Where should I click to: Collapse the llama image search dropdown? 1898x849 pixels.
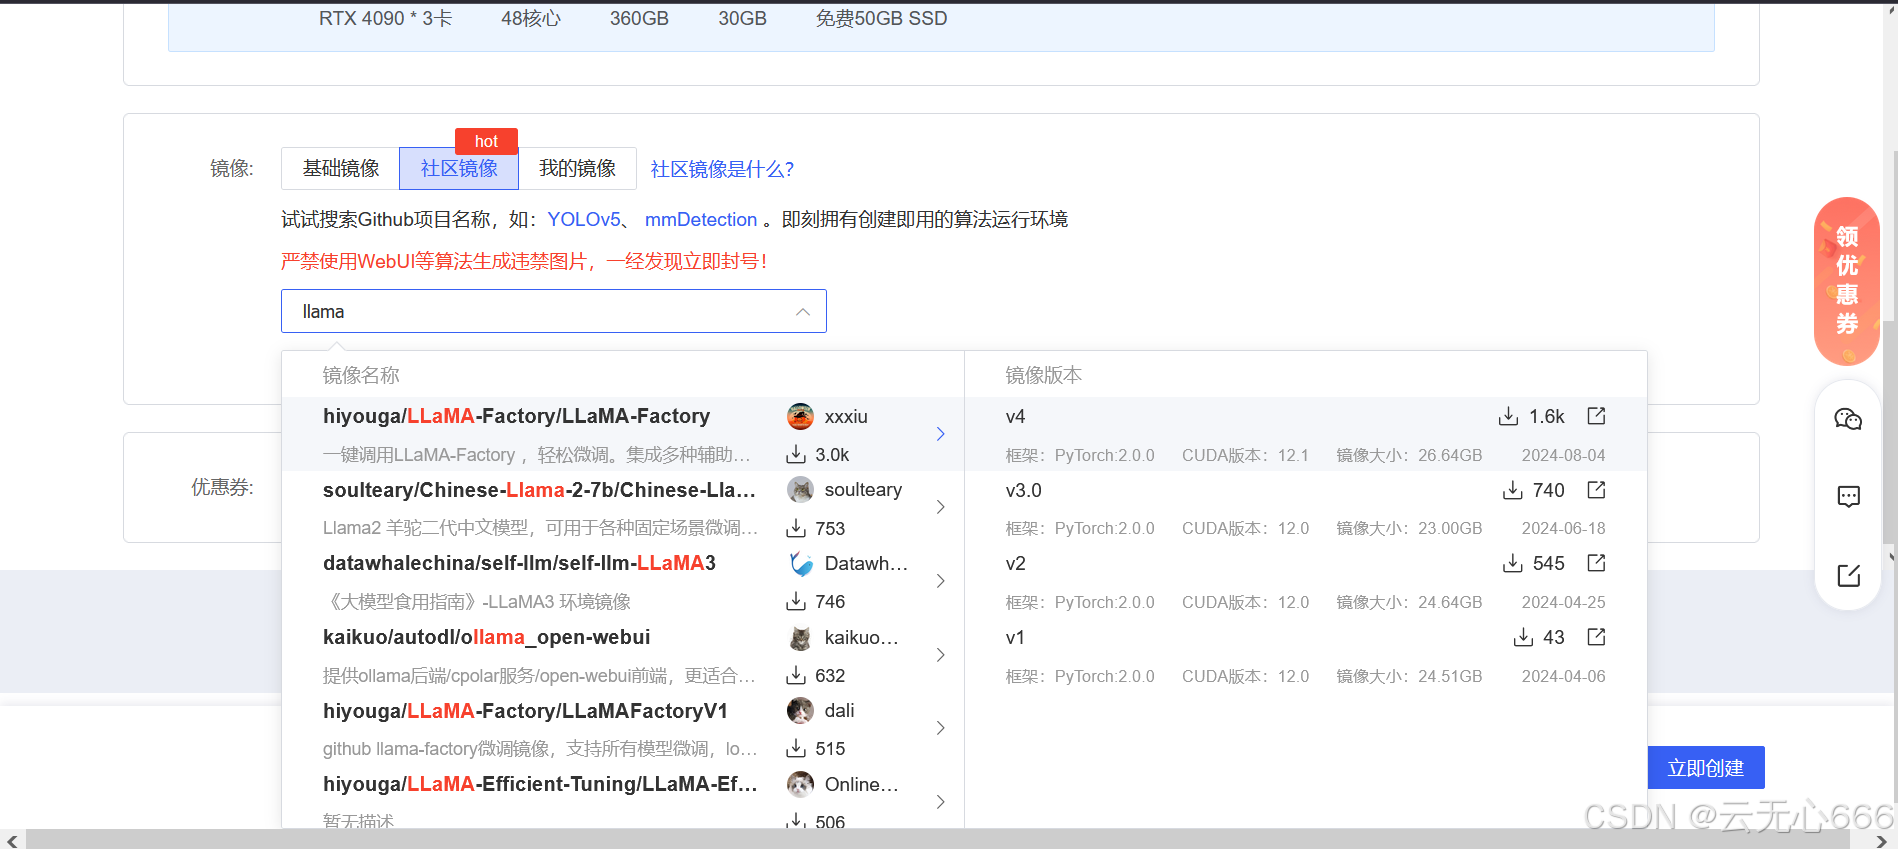(802, 312)
